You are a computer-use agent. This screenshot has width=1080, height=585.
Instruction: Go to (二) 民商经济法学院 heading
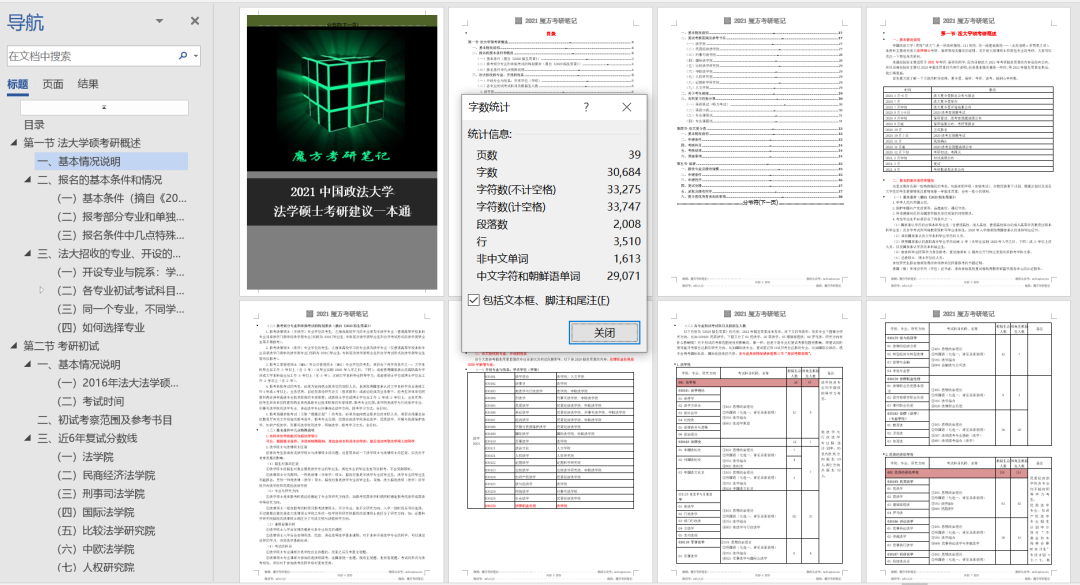click(105, 475)
